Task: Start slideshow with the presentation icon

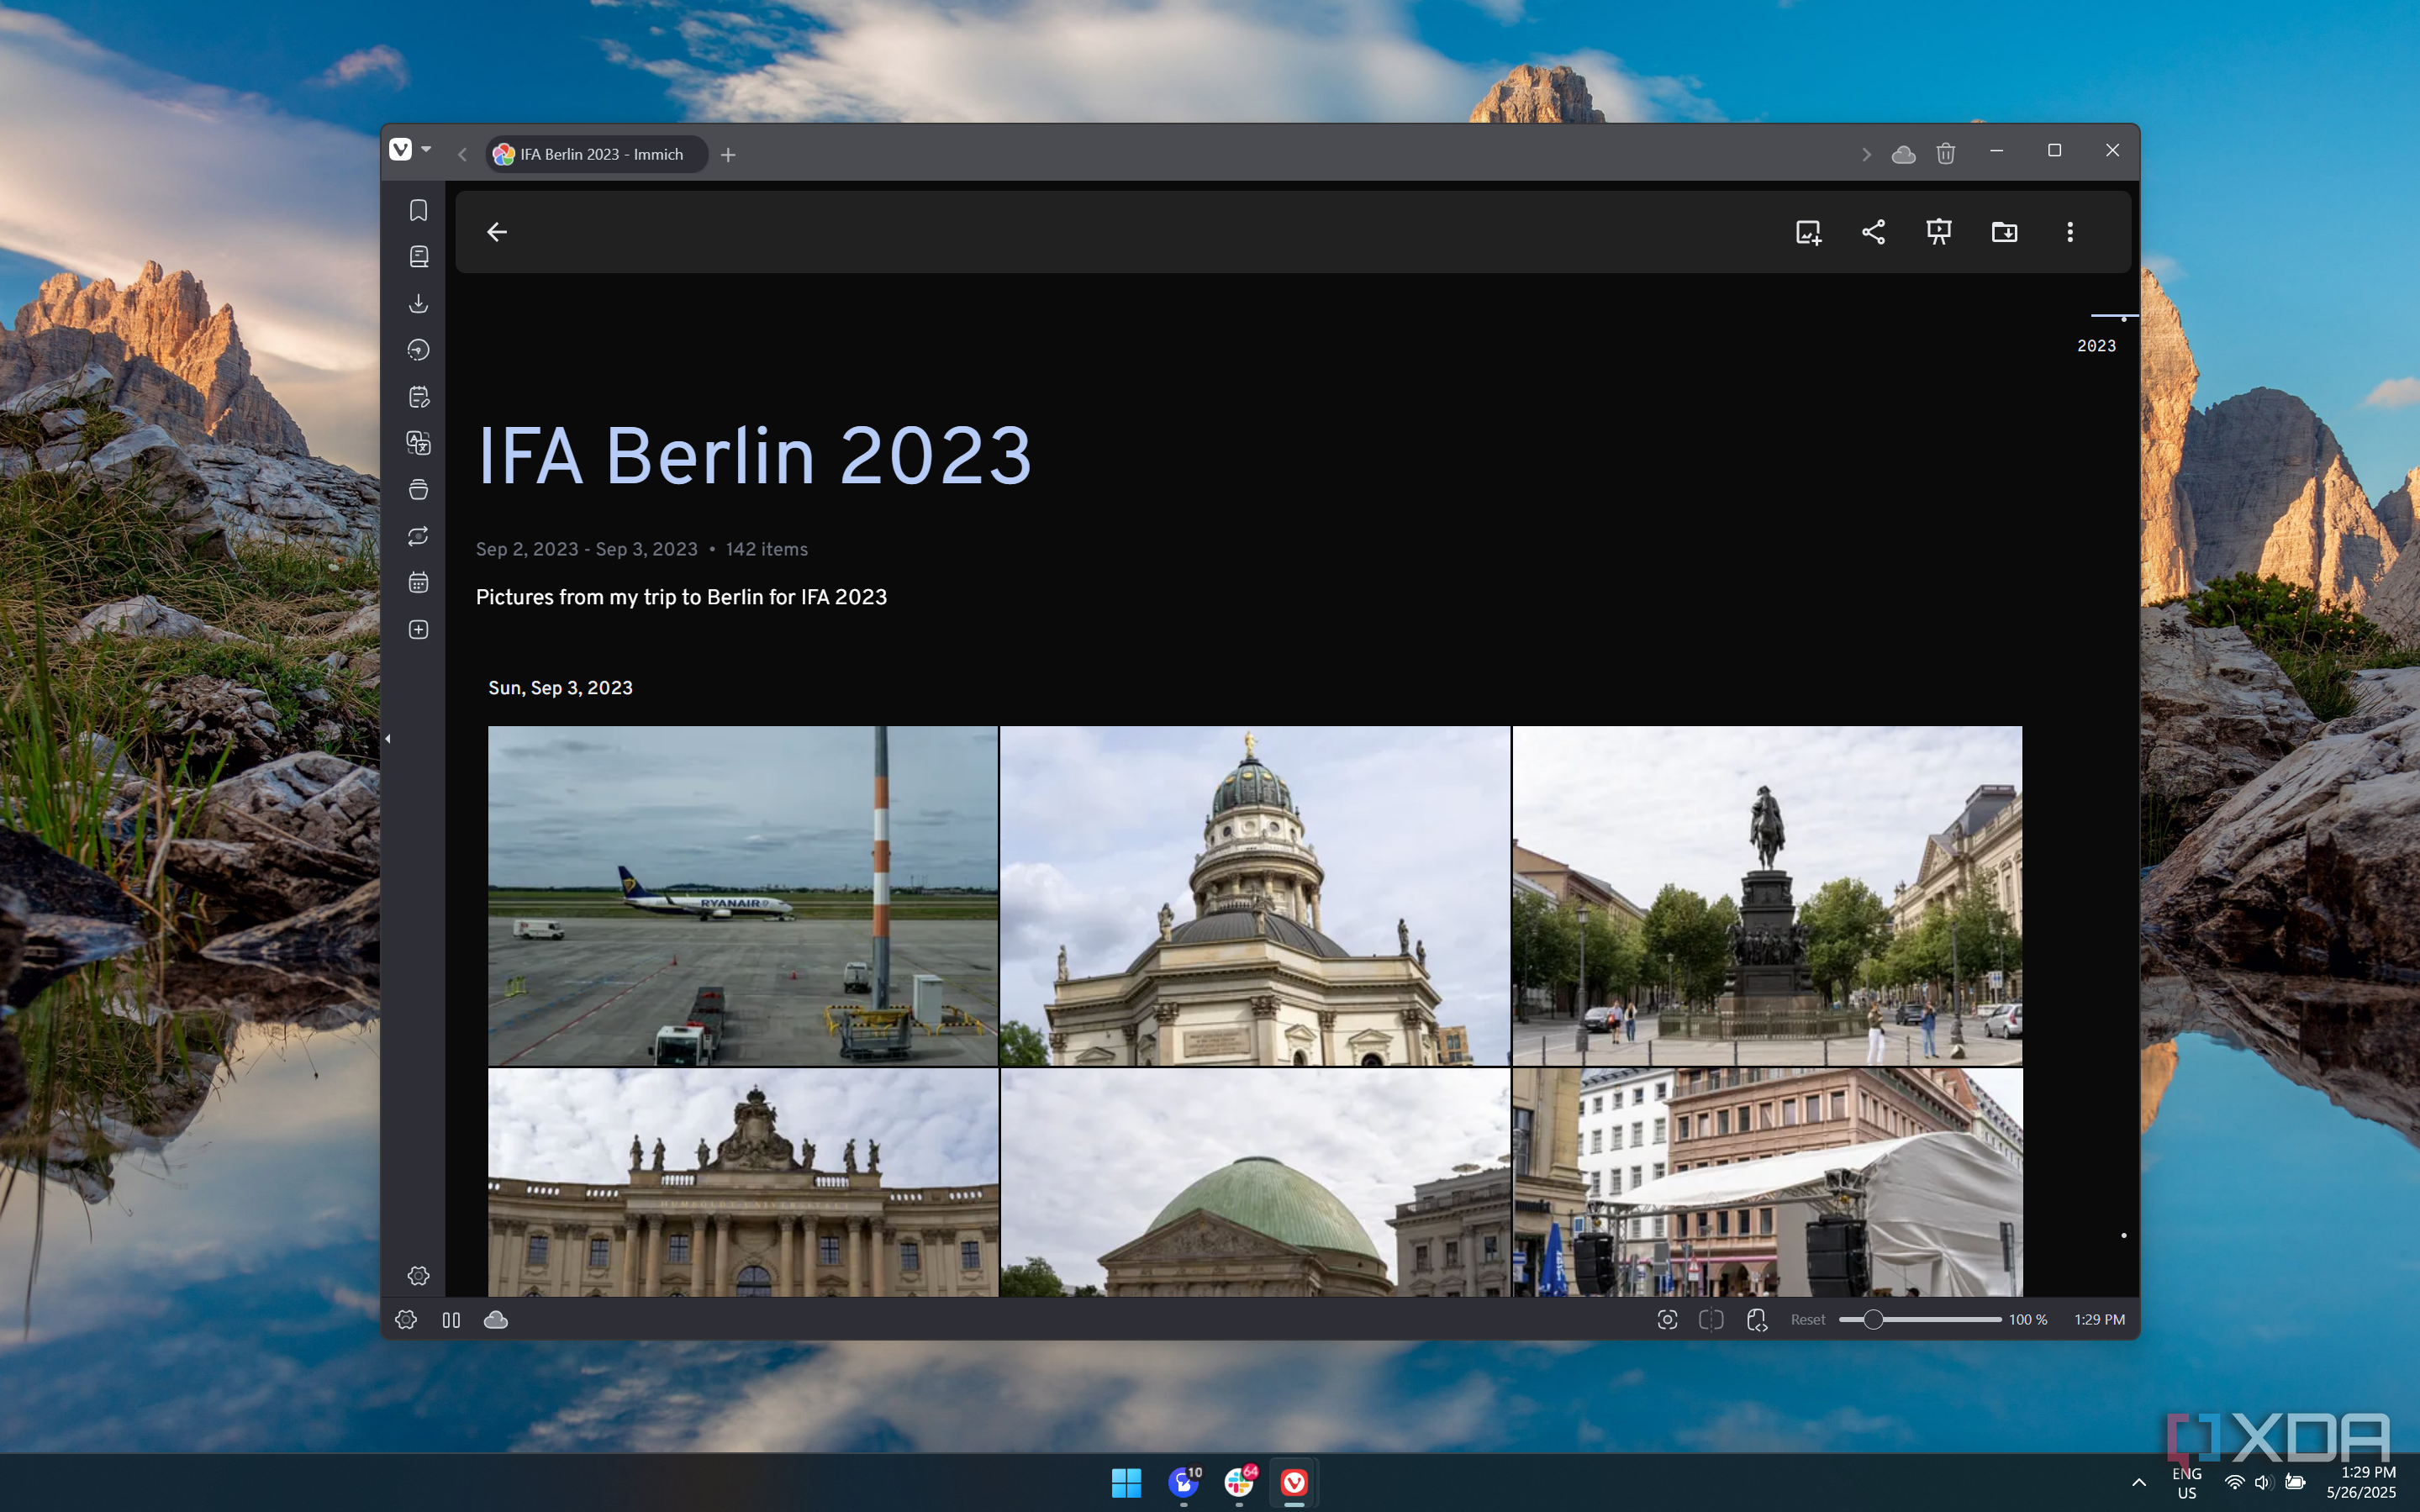Action: (x=1939, y=232)
